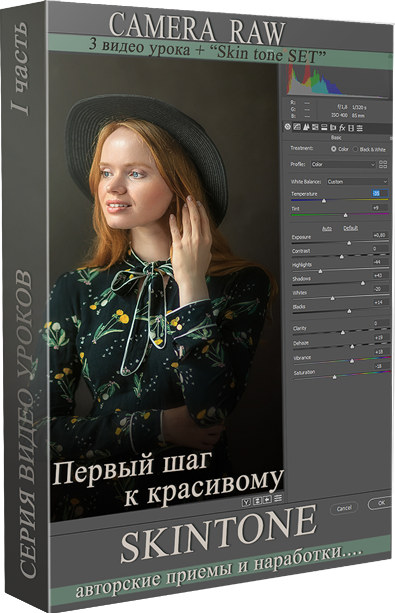Click the 'White Balance:' label
This screenshot has height=613, width=395.
click(305, 182)
